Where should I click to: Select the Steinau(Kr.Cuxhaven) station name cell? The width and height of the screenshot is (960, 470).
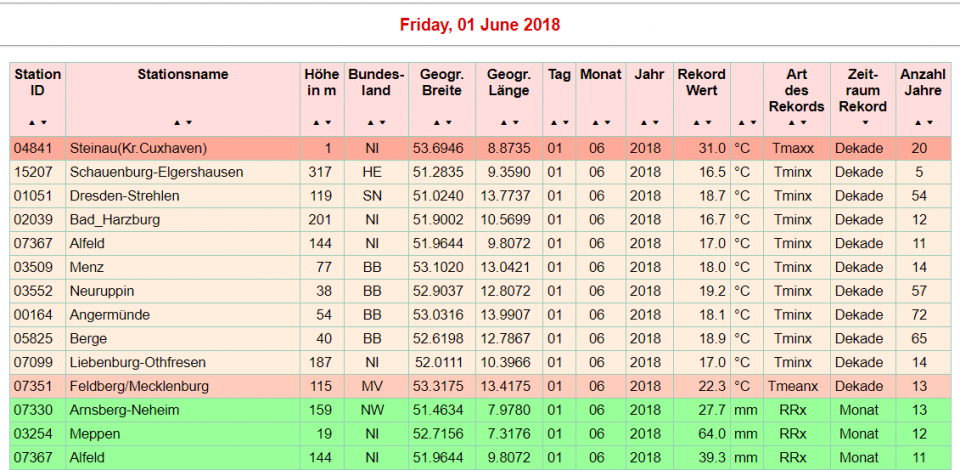(138, 148)
